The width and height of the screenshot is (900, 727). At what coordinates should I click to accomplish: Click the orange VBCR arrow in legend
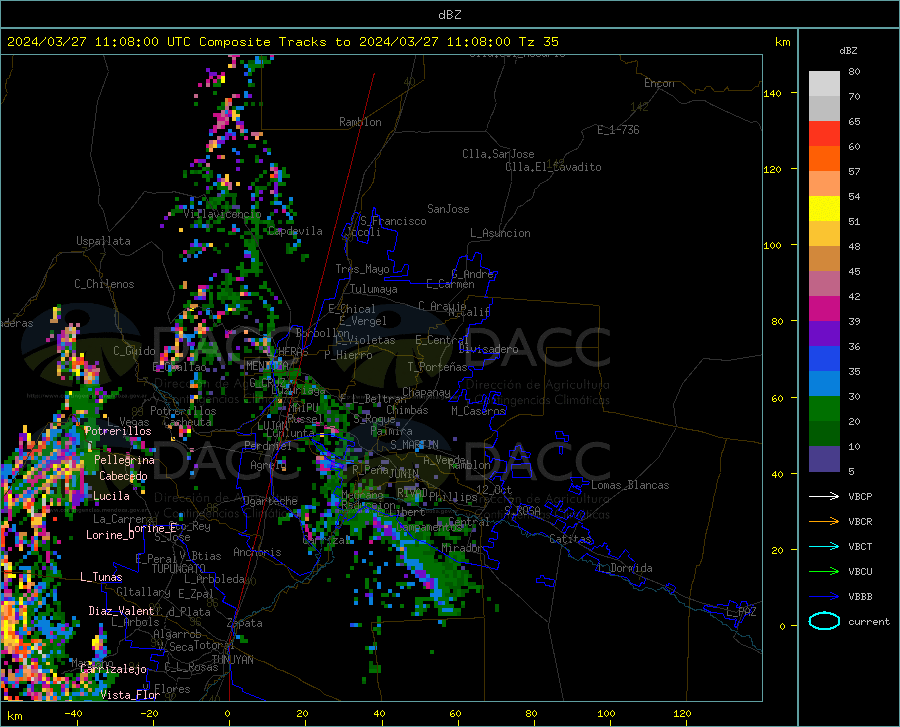824,522
